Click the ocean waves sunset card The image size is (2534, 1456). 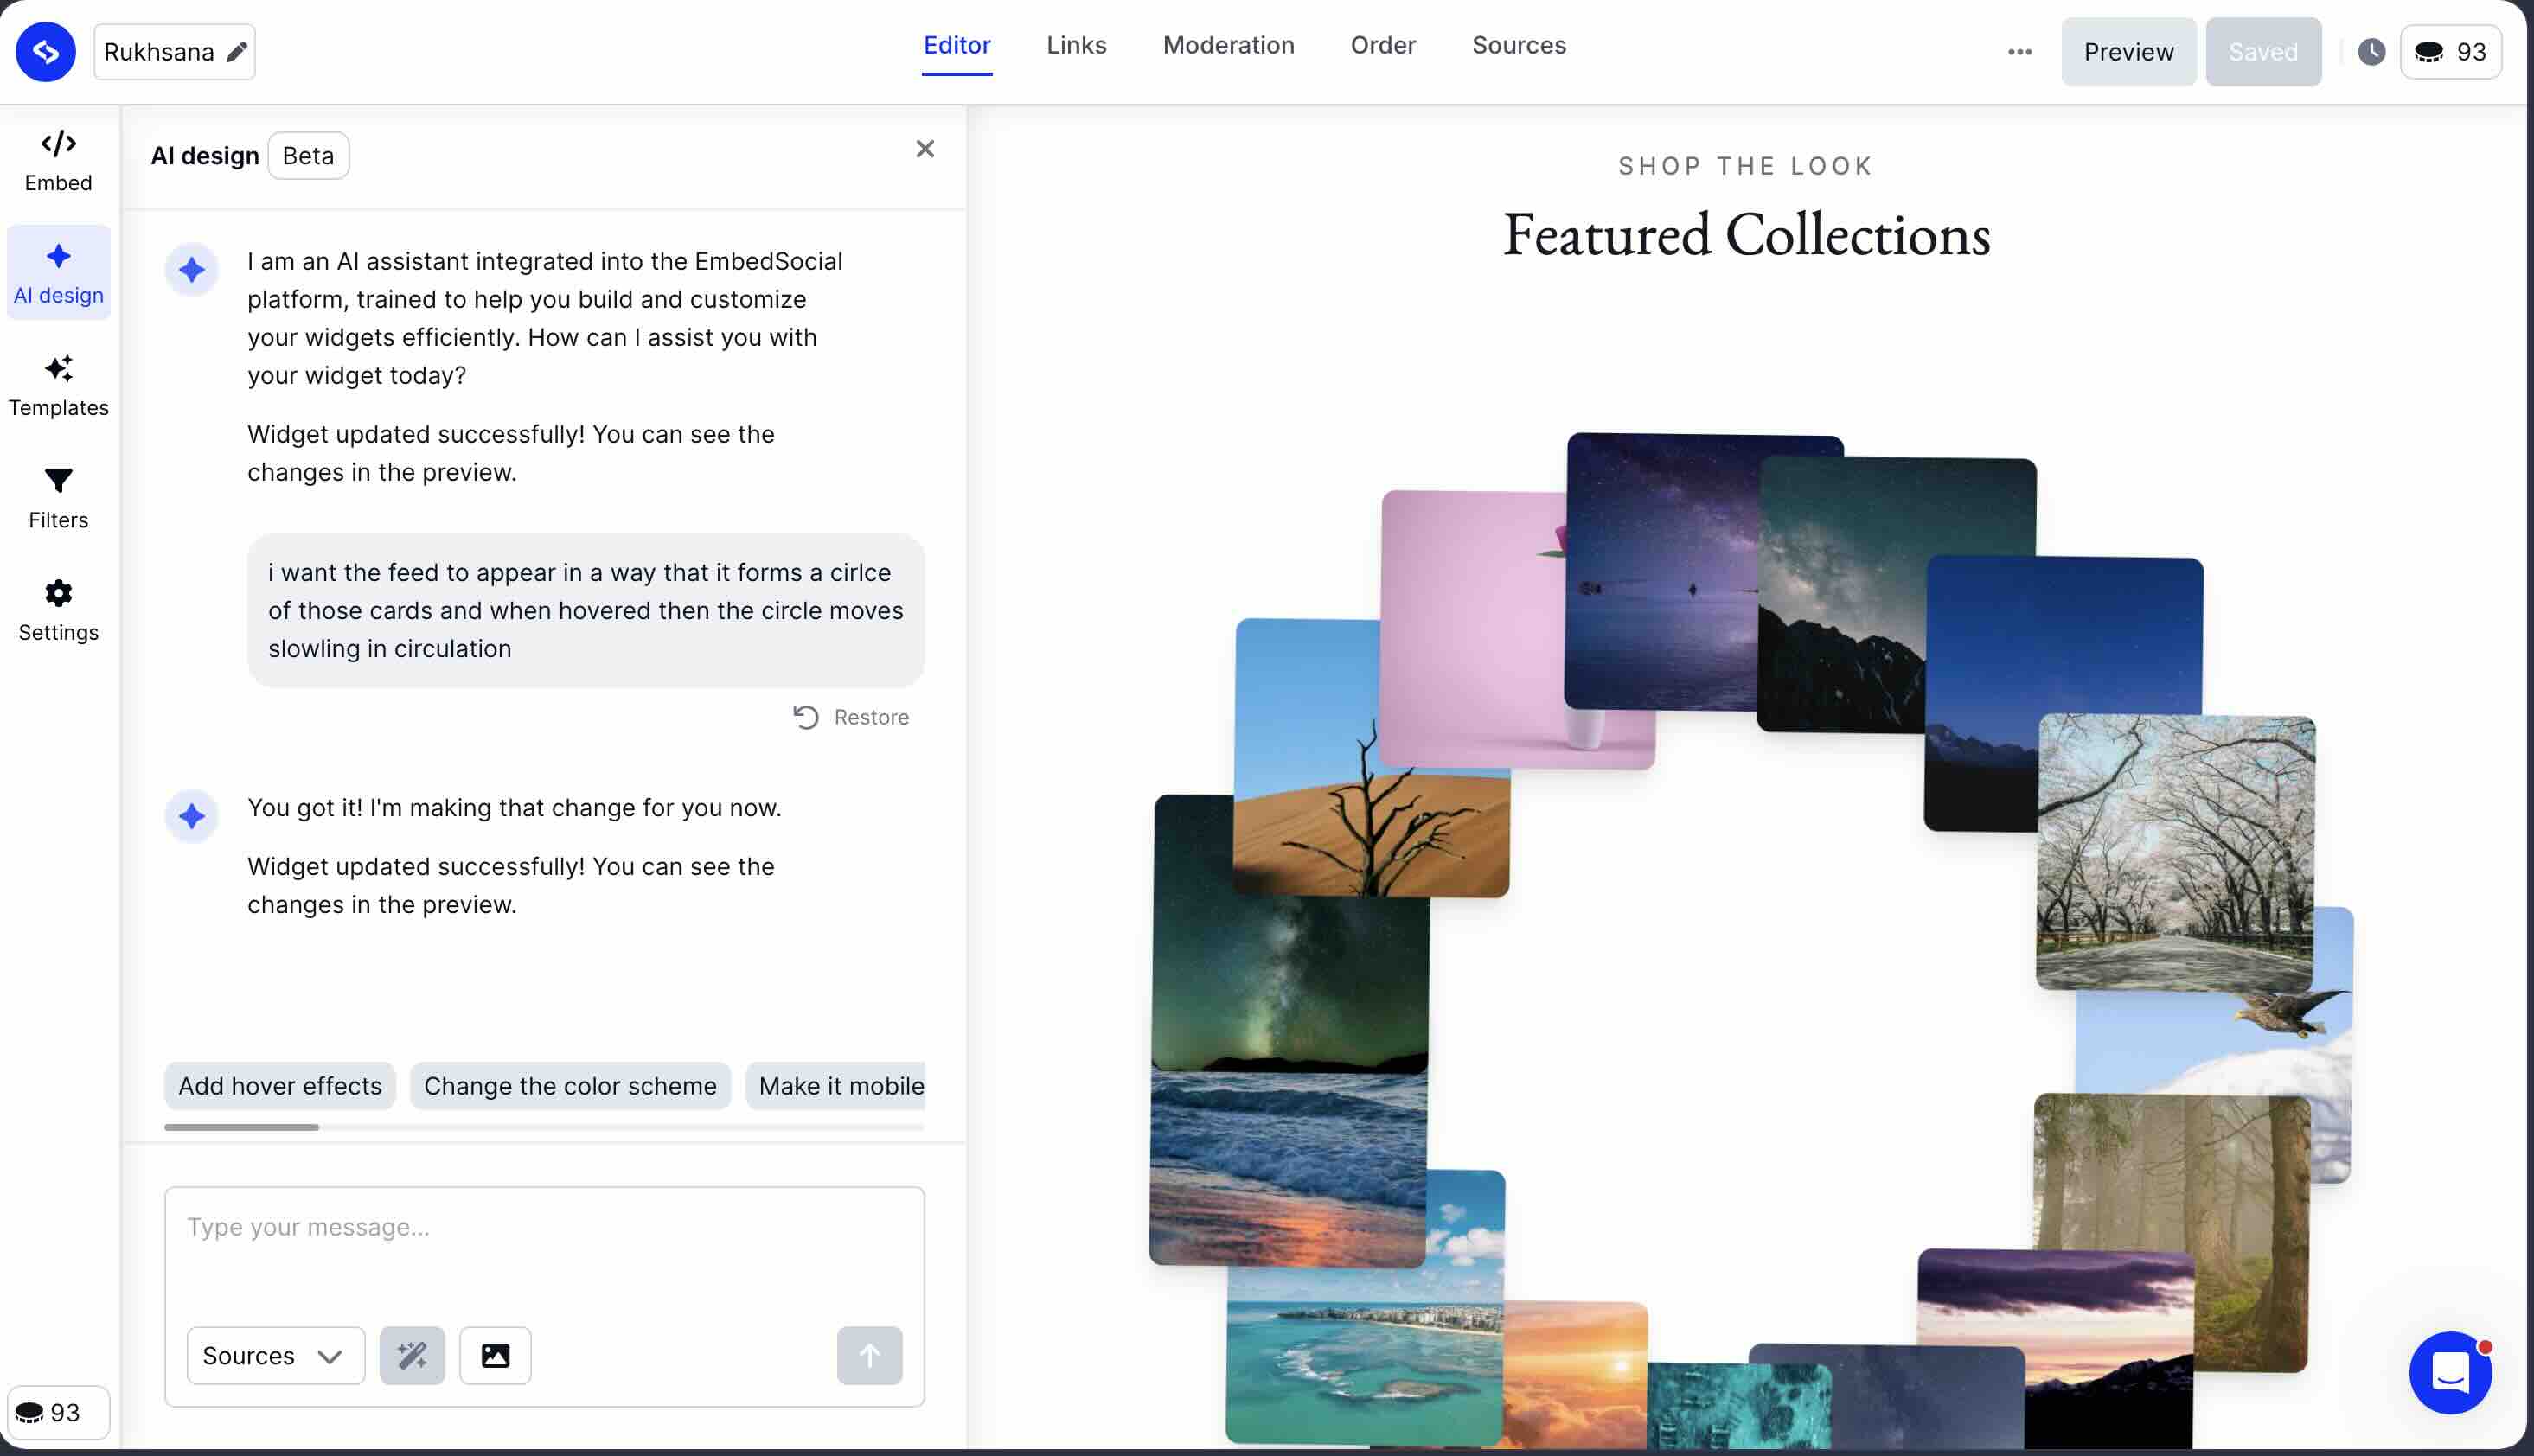(1288, 1168)
